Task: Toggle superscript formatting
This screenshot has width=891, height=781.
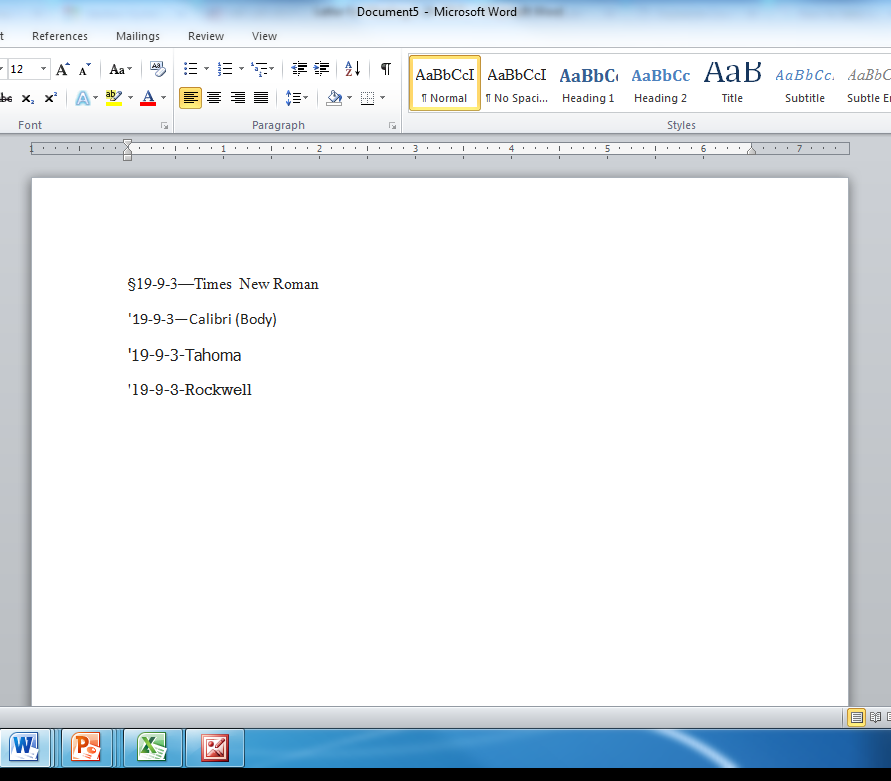Action: pos(51,98)
